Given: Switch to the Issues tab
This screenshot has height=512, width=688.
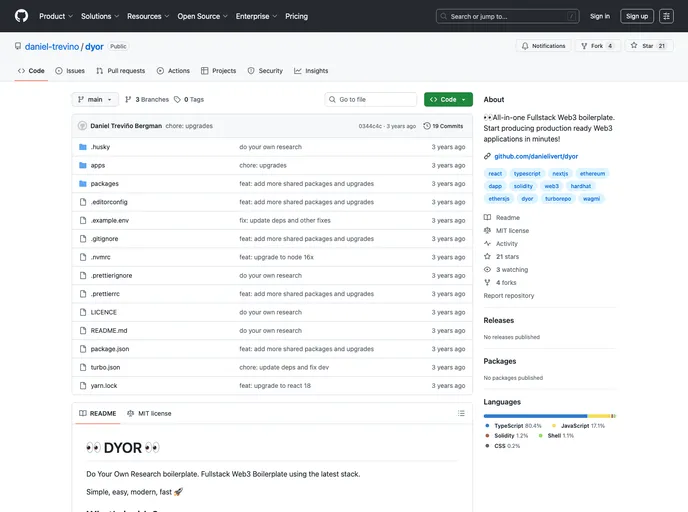Looking at the screenshot, I should [x=70, y=71].
